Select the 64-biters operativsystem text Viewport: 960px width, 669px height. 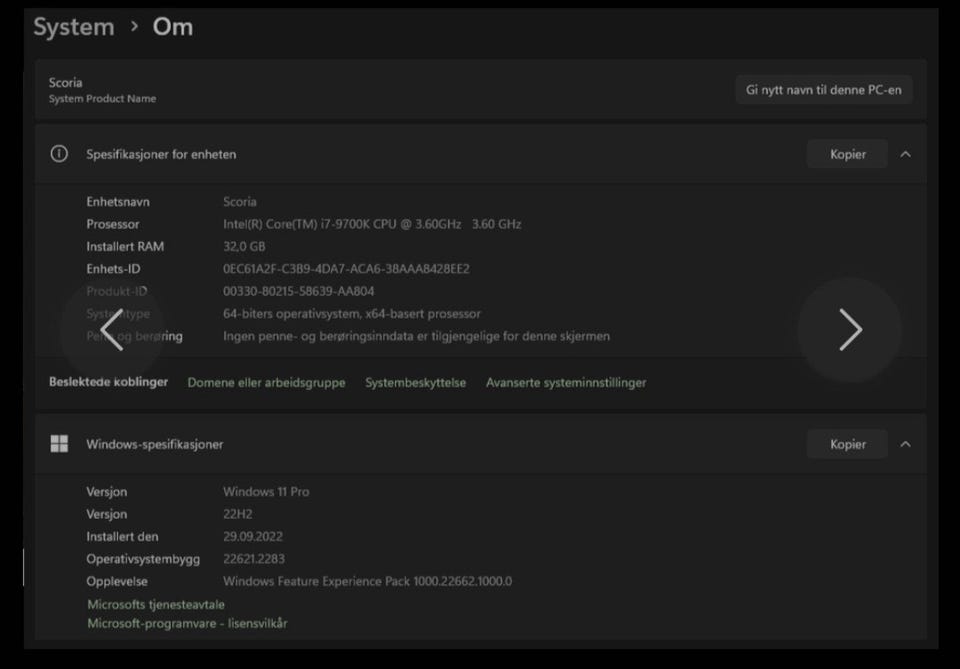pos(352,314)
